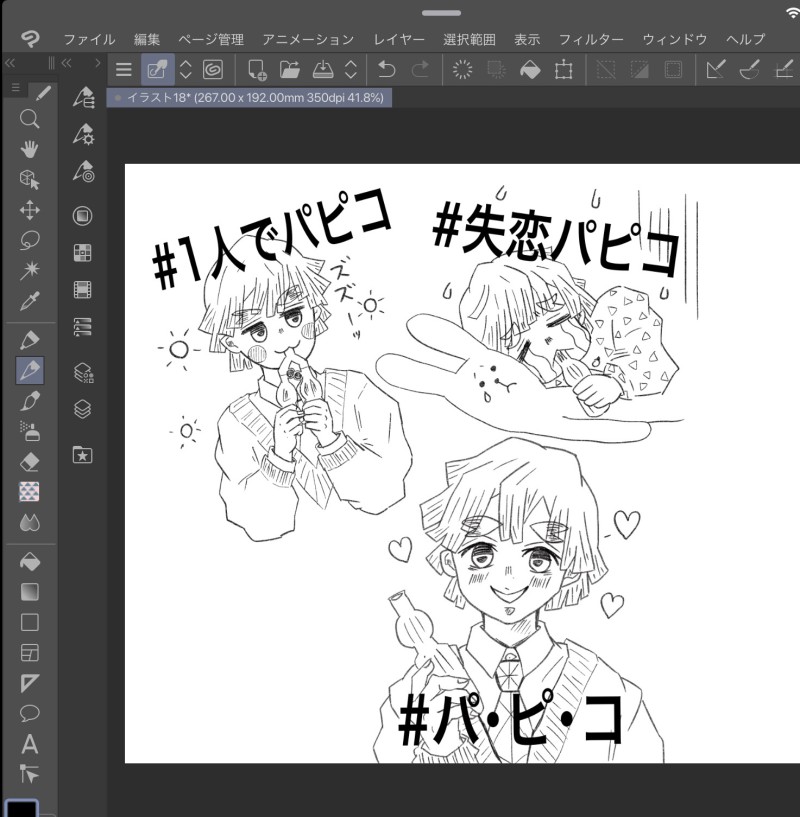Expand options beside the edit mode button

click(186, 69)
